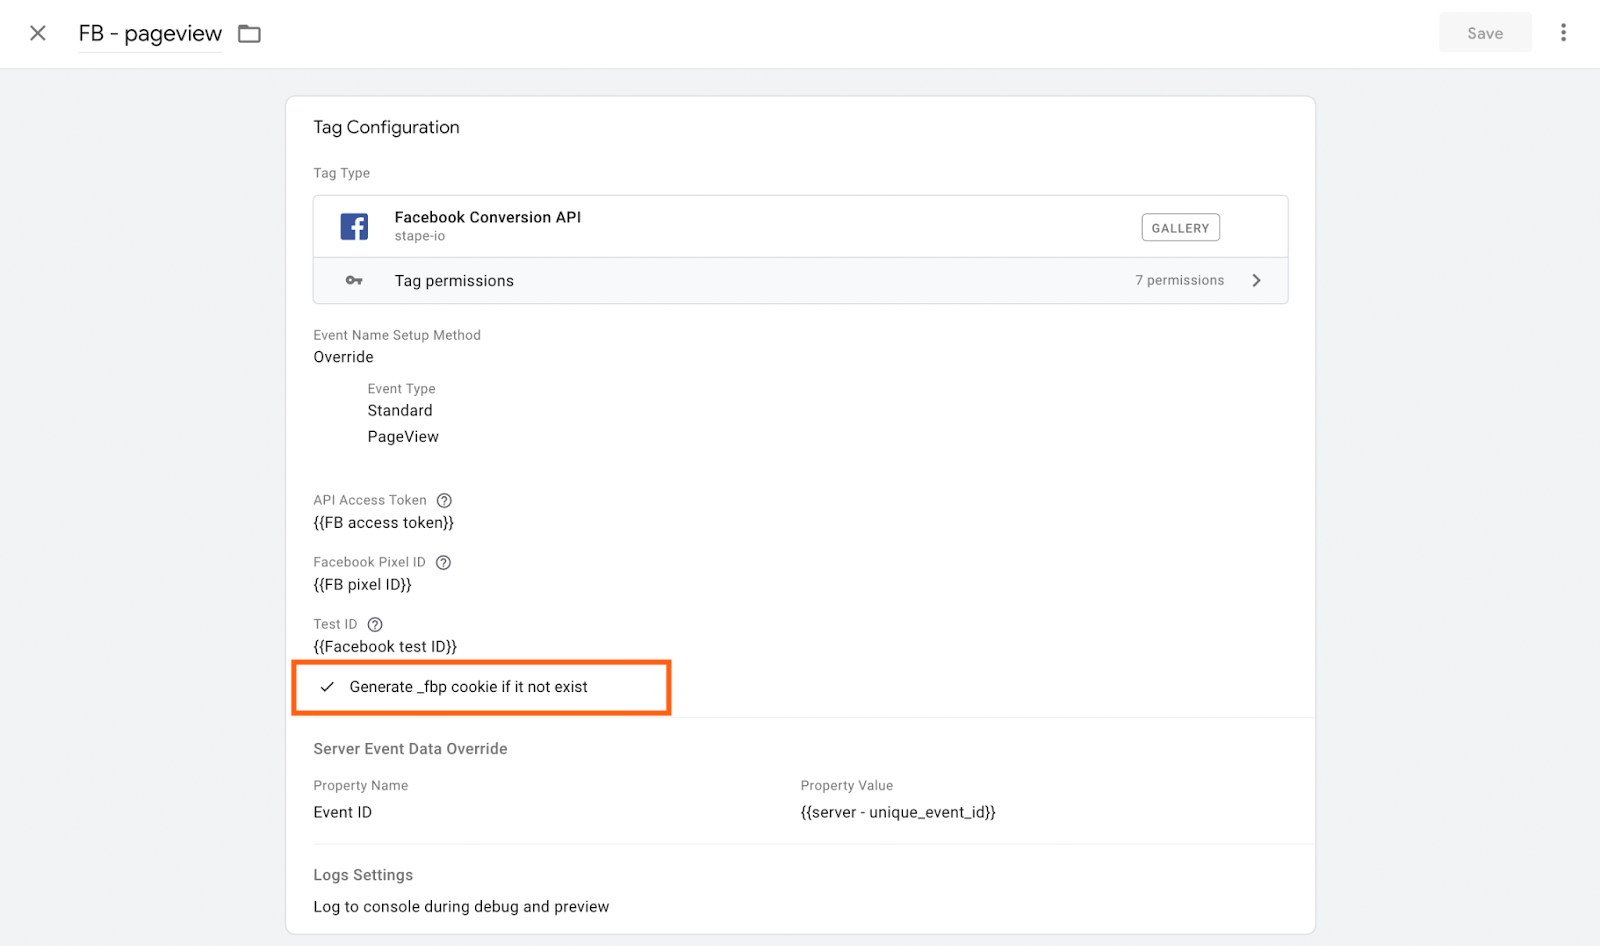1600x946 pixels.
Task: Open the 7 permissions details
Action: pyautogui.click(x=1179, y=281)
